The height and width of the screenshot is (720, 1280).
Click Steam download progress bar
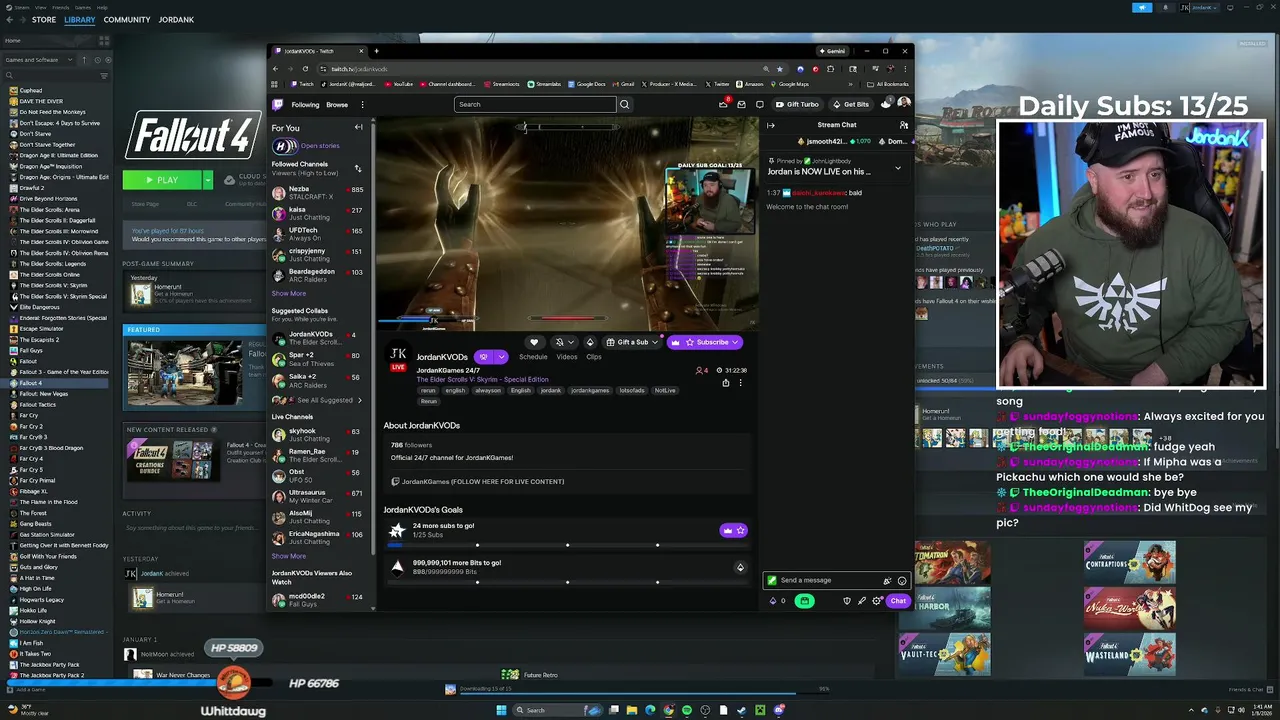pyautogui.click(x=637, y=692)
